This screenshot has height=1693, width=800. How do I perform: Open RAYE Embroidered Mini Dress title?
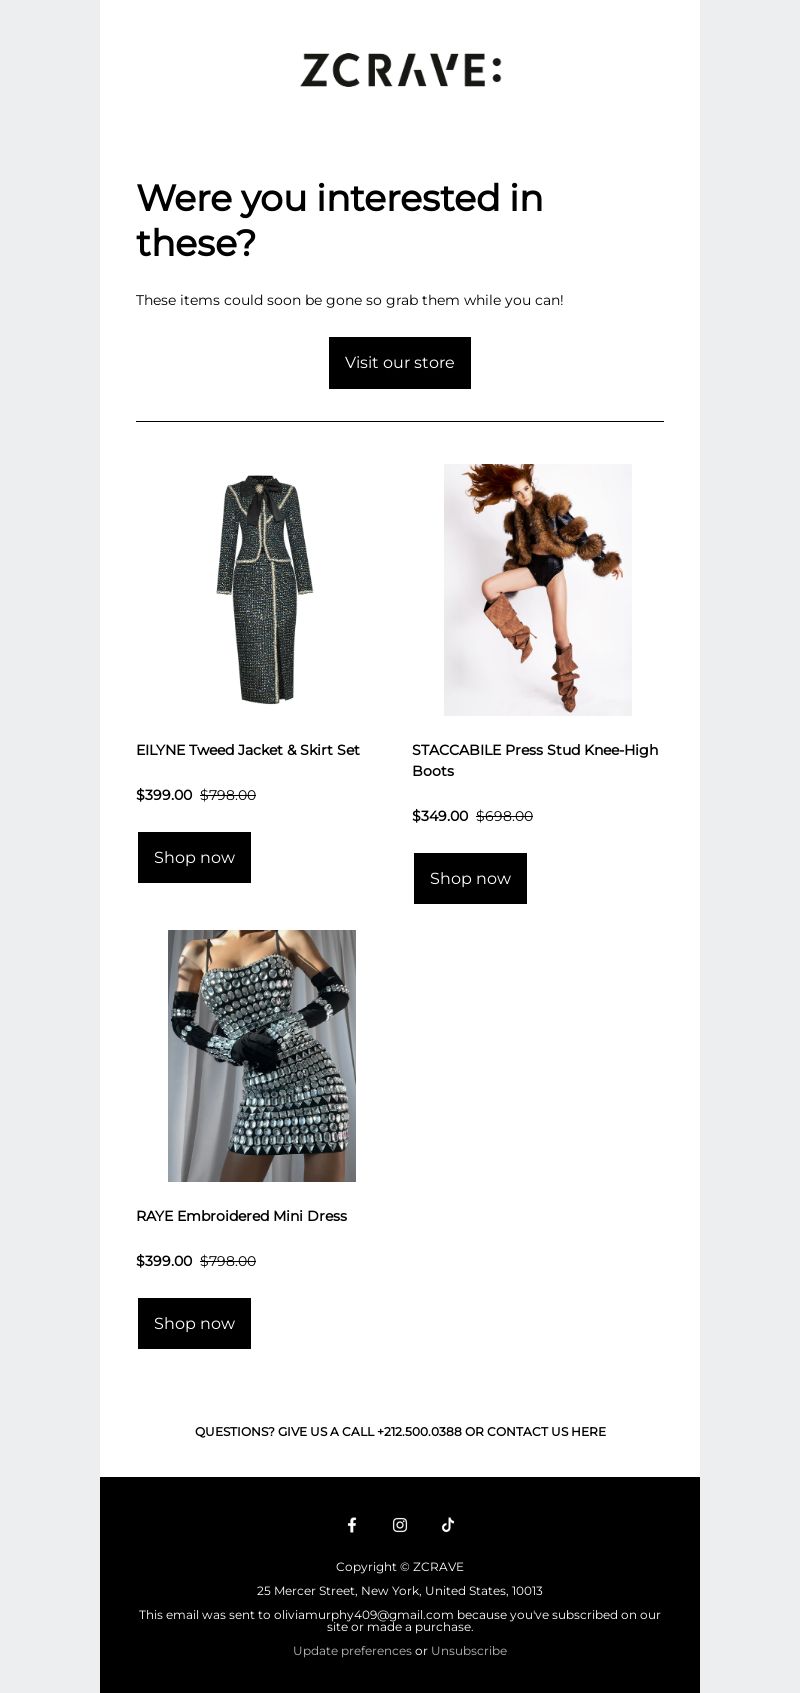click(241, 1216)
